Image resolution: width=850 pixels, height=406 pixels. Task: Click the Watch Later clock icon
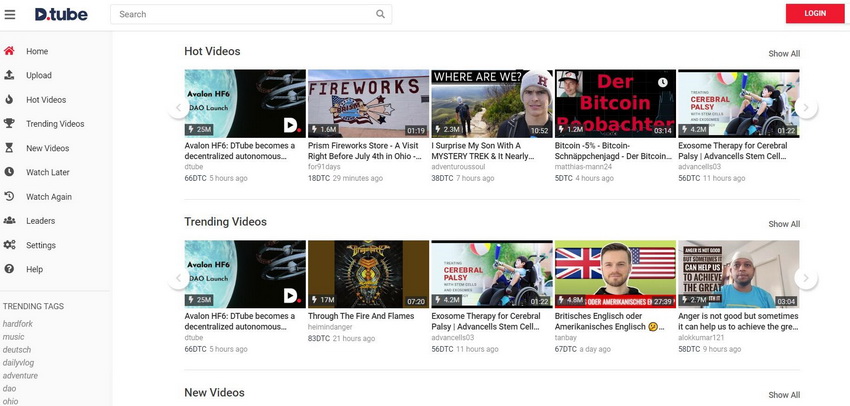click(x=9, y=172)
